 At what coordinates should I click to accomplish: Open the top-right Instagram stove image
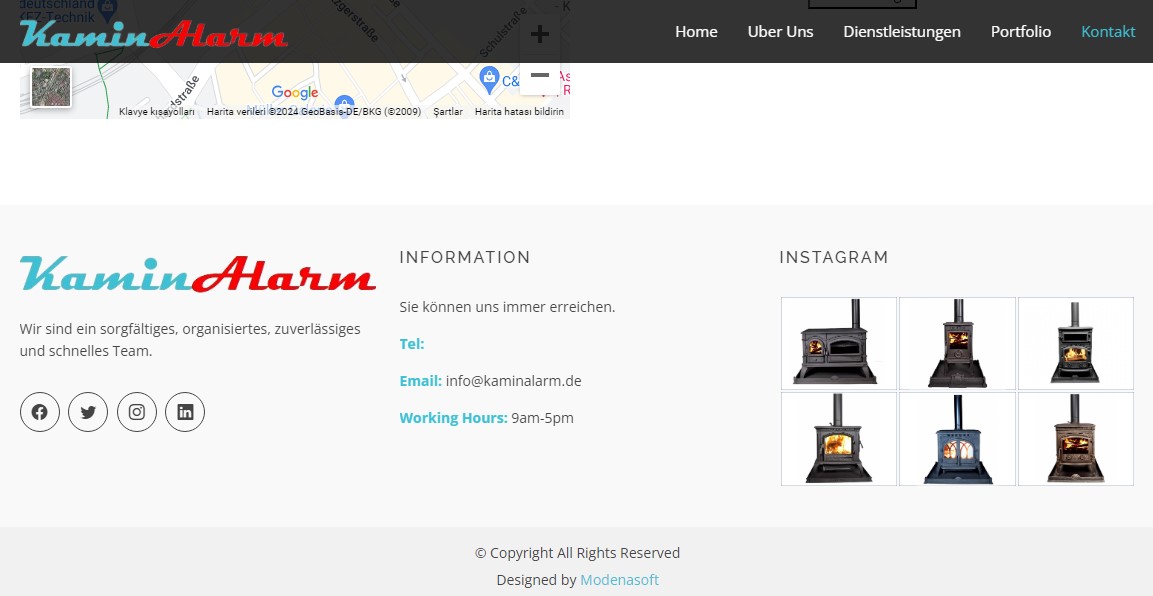(1075, 343)
